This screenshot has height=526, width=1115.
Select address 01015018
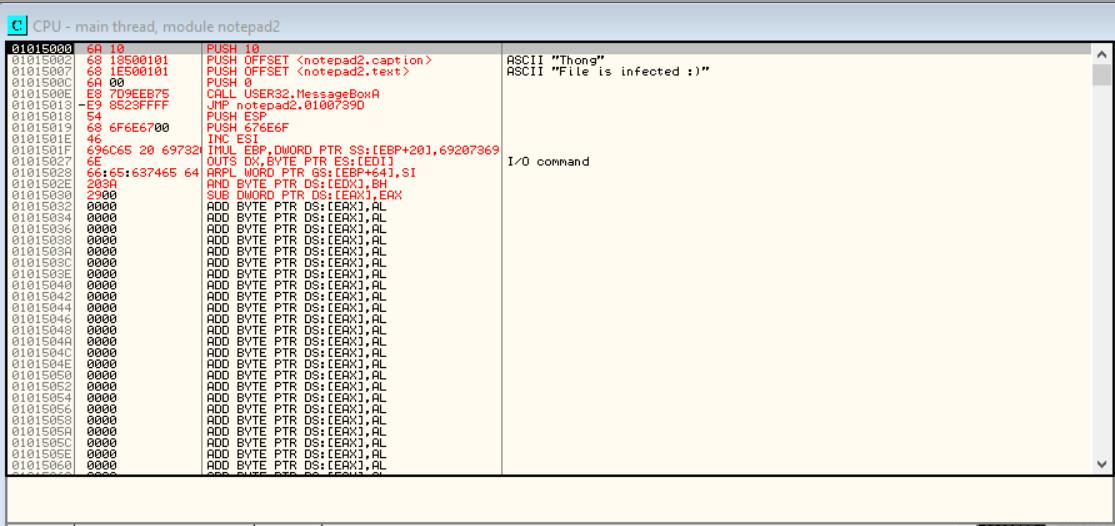pos(41,117)
